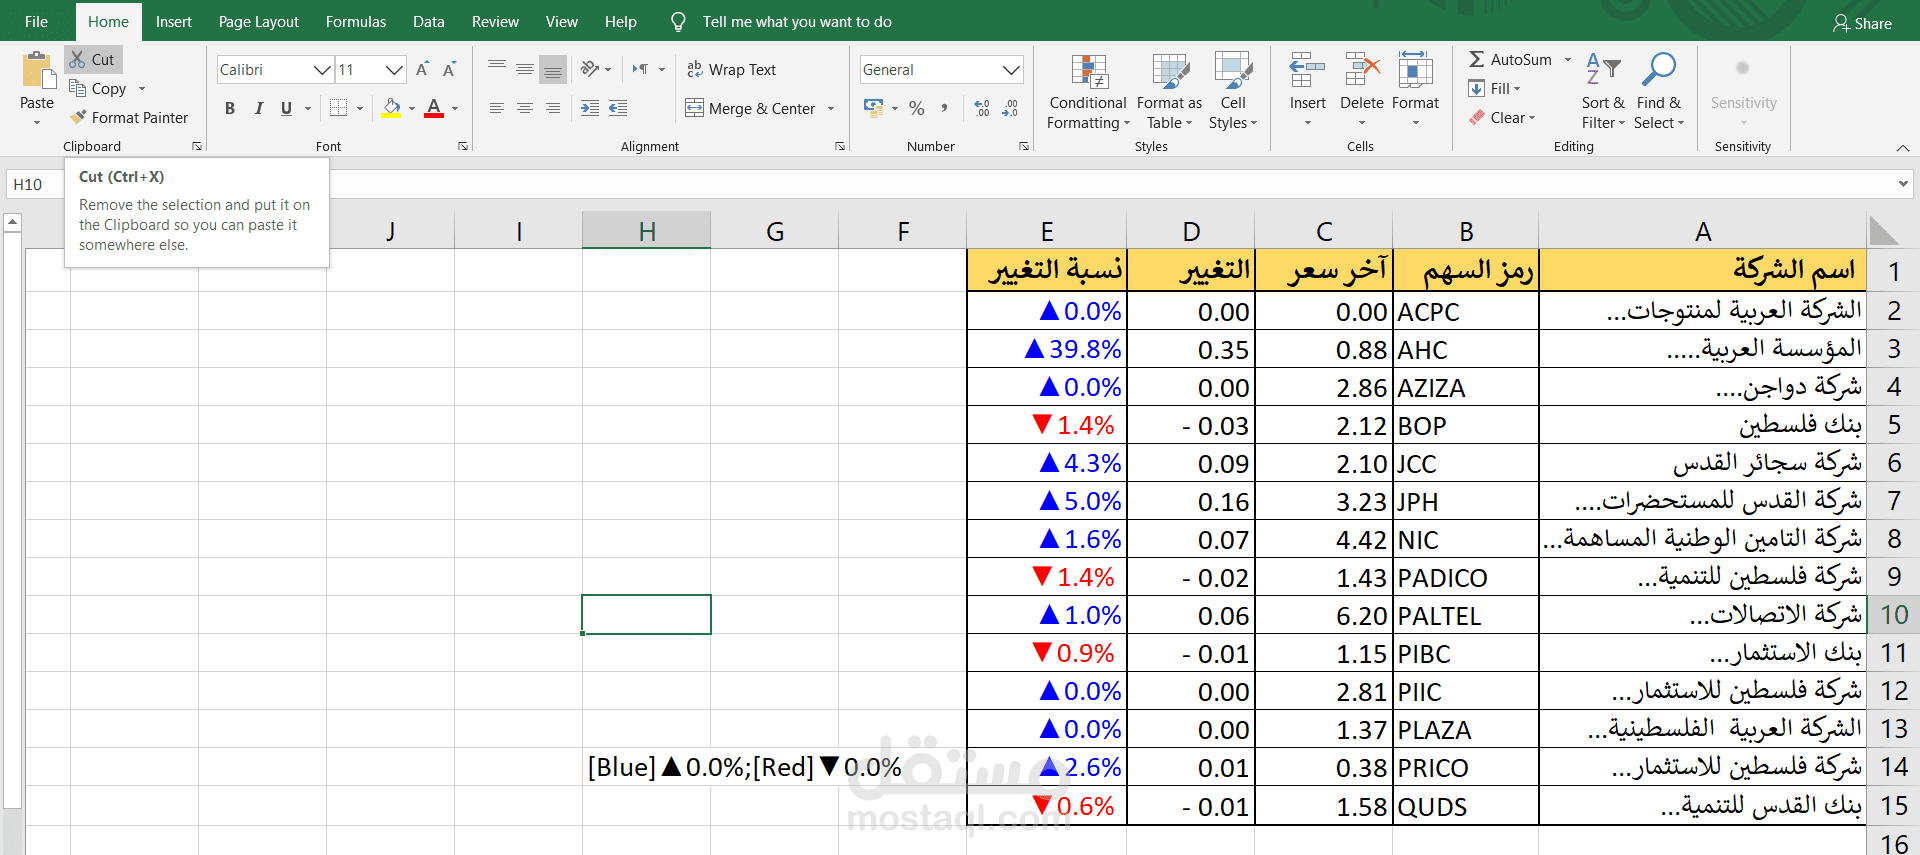Click the Align Right icon

pyautogui.click(x=553, y=108)
